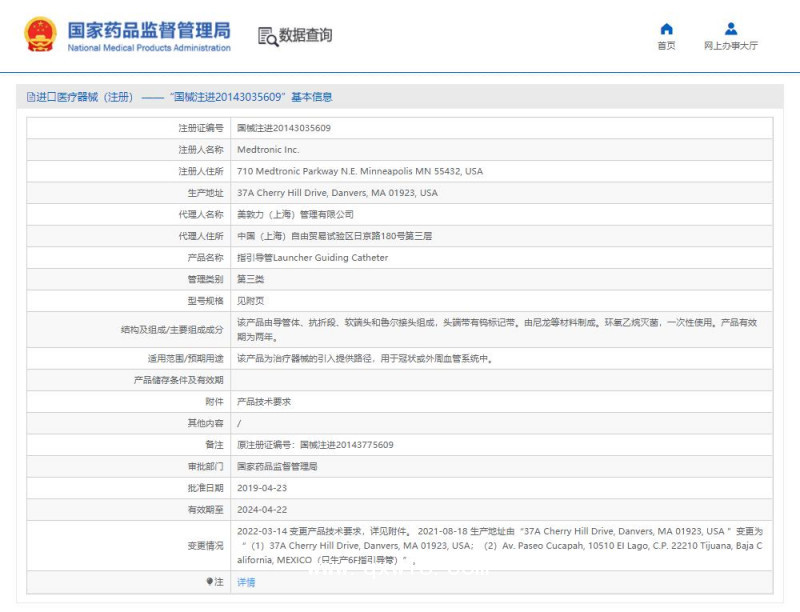Screen dimensions: 800x612
Task: Click the 网上办事大厅 person icon
Action: click(730, 27)
